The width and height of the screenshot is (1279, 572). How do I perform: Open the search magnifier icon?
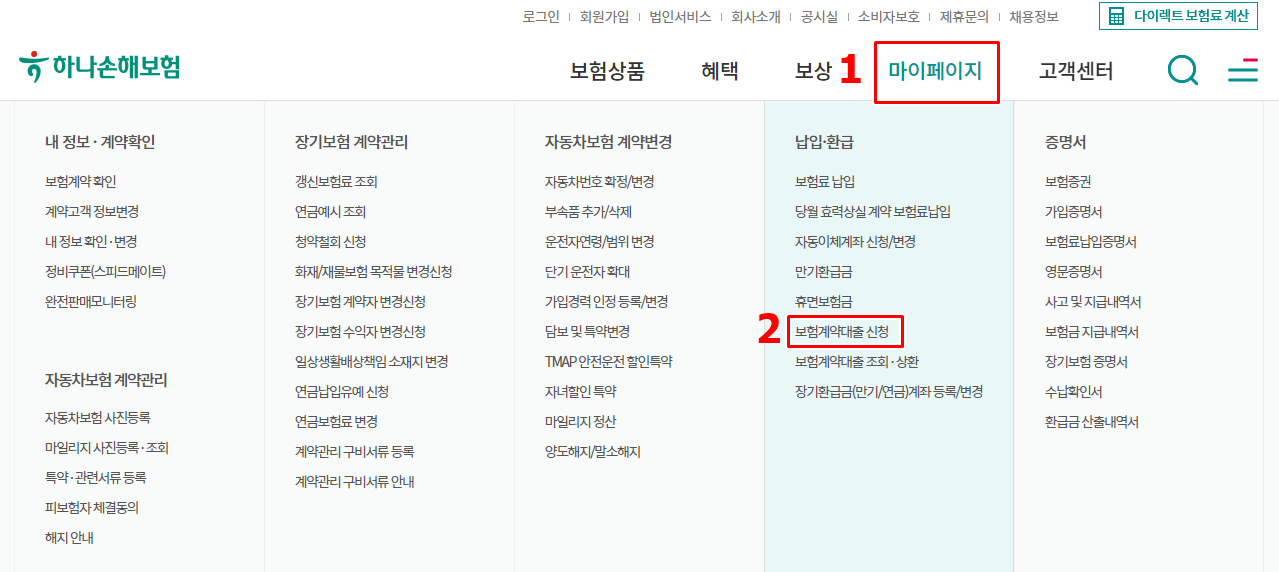click(x=1183, y=70)
